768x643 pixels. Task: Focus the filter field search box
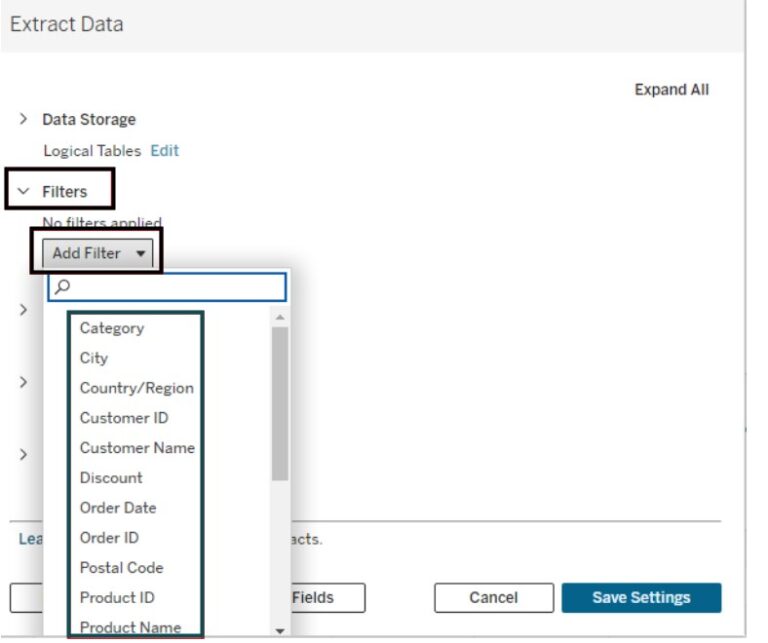click(167, 287)
